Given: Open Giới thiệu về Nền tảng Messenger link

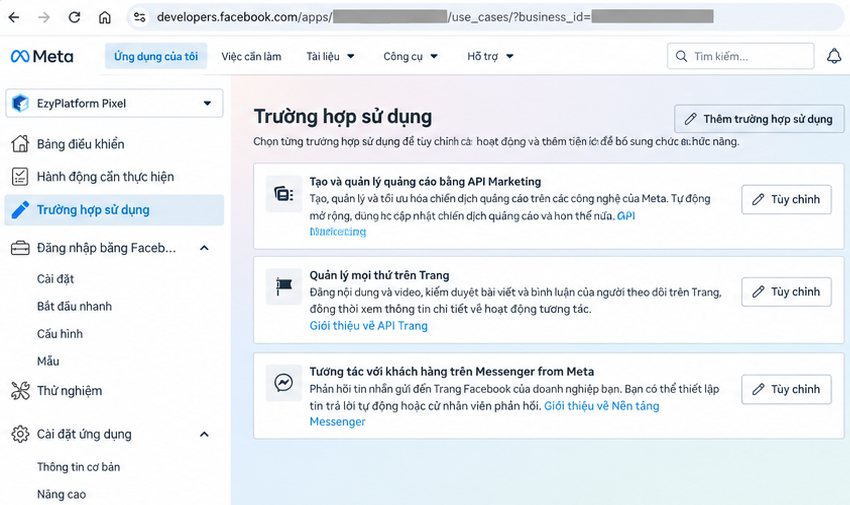Looking at the screenshot, I should [602, 406].
